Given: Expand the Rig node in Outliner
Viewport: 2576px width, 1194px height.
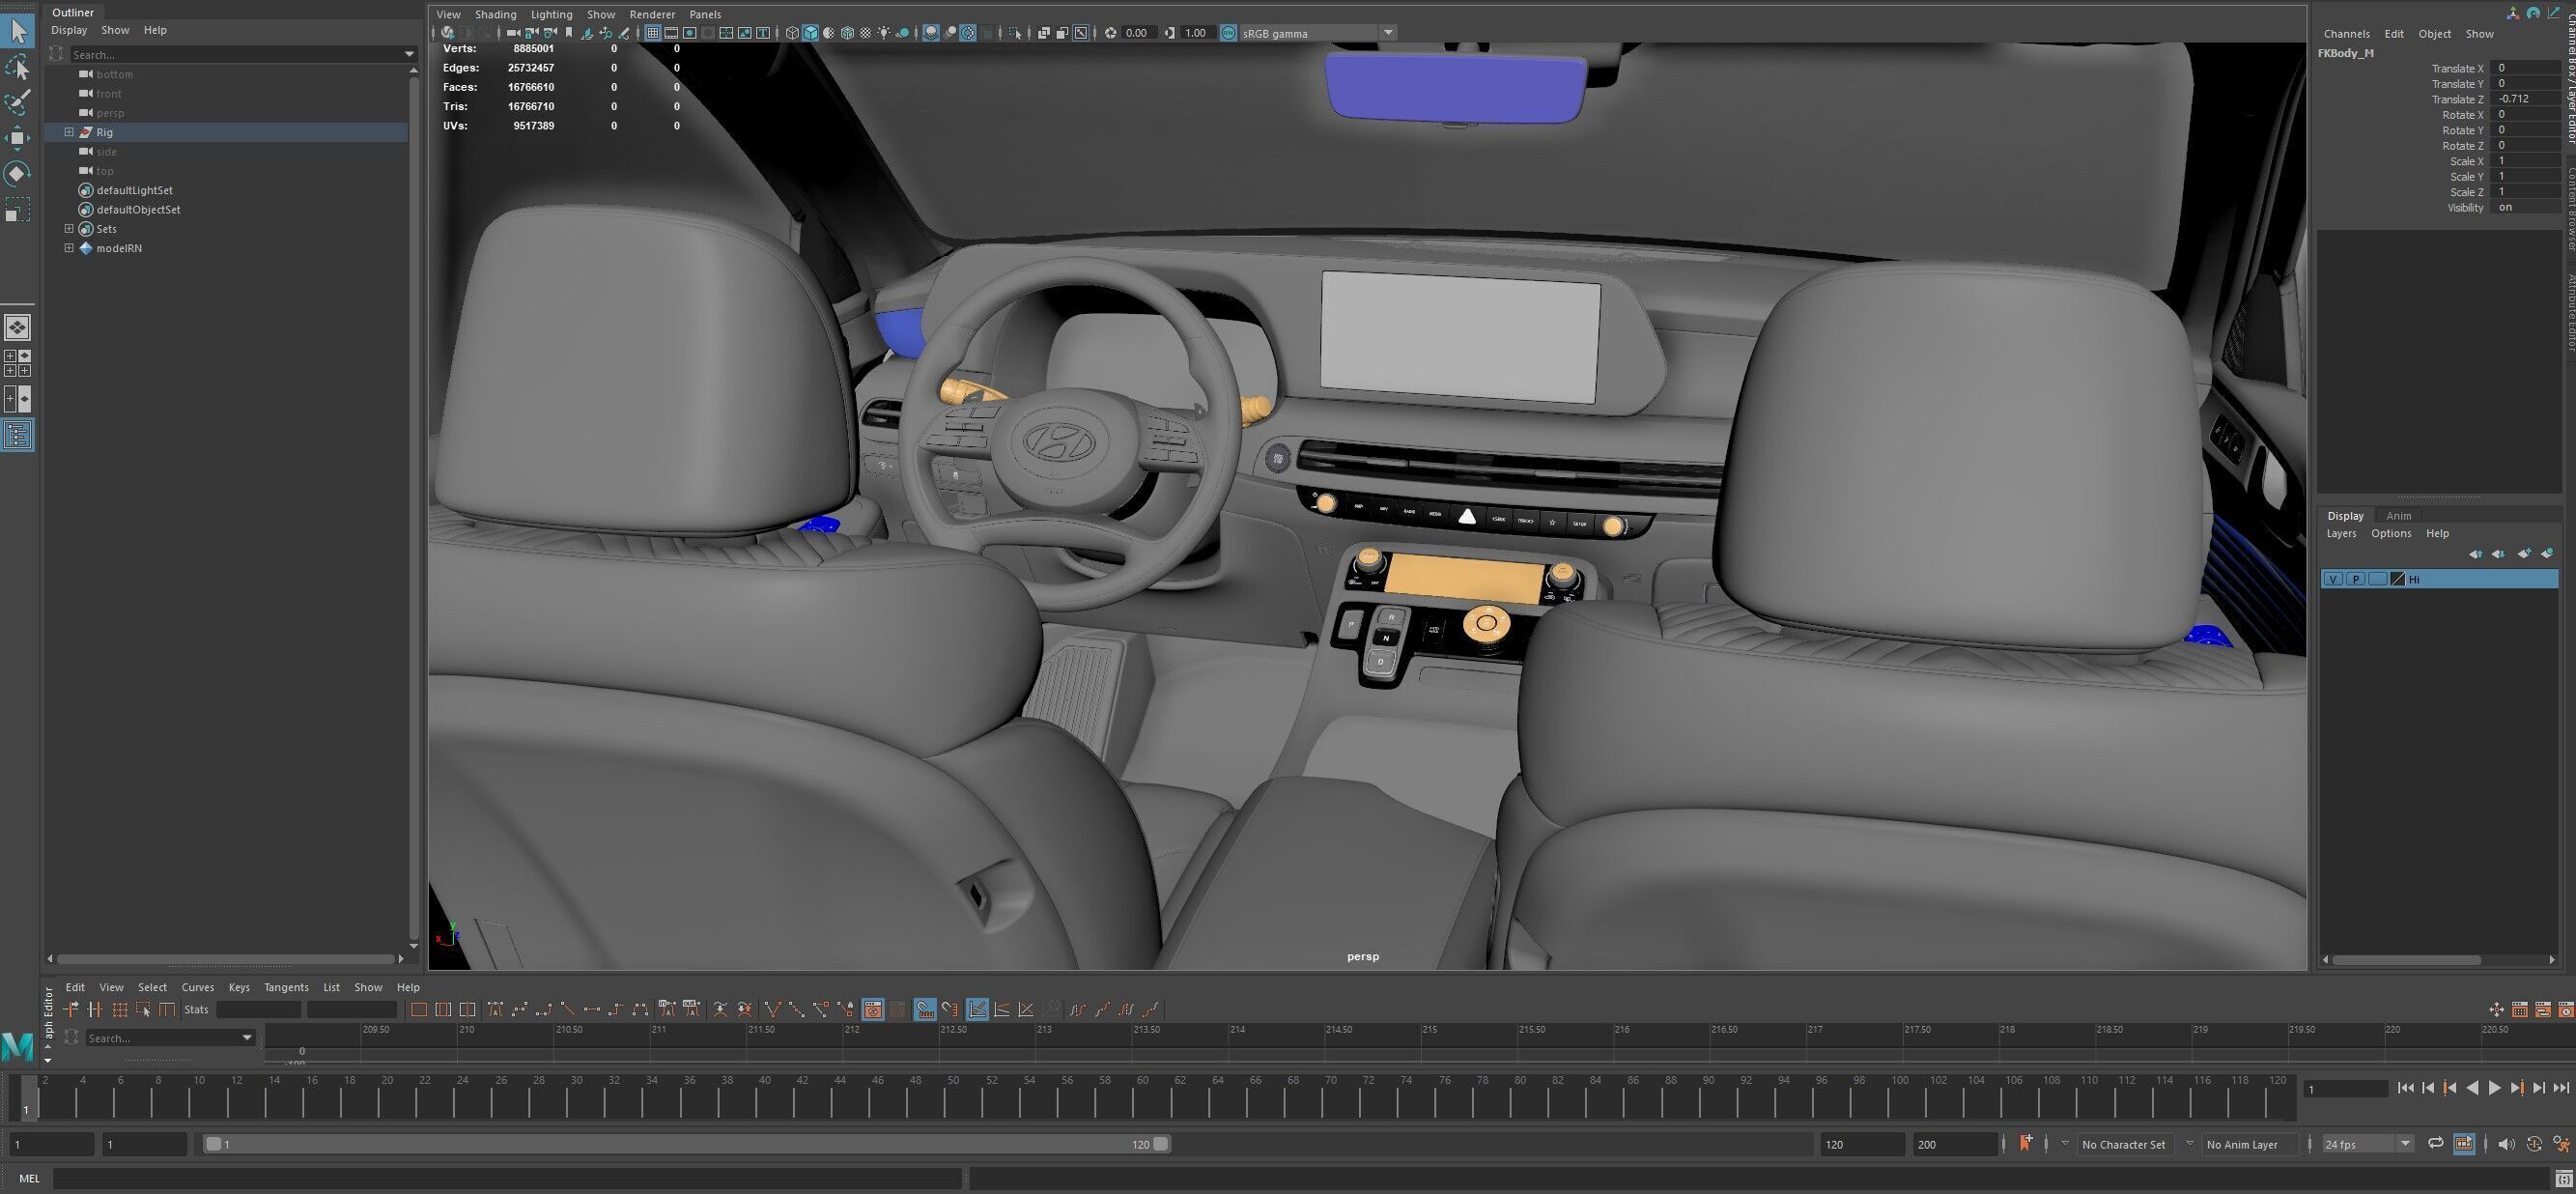Looking at the screenshot, I should 69,132.
